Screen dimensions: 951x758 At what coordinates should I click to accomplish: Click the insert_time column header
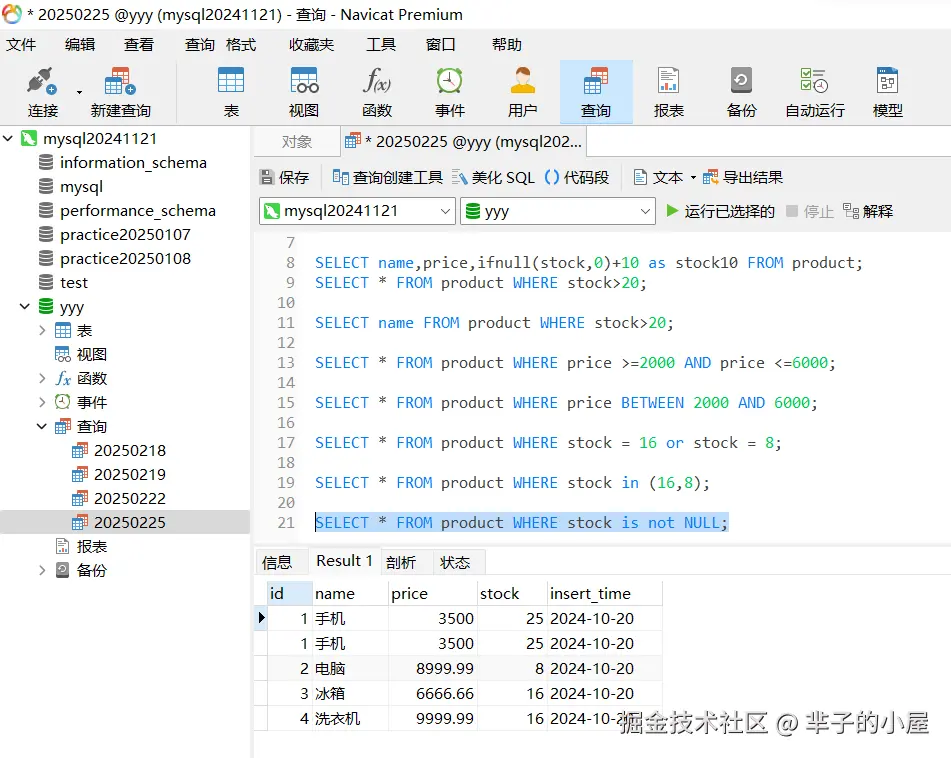604,594
